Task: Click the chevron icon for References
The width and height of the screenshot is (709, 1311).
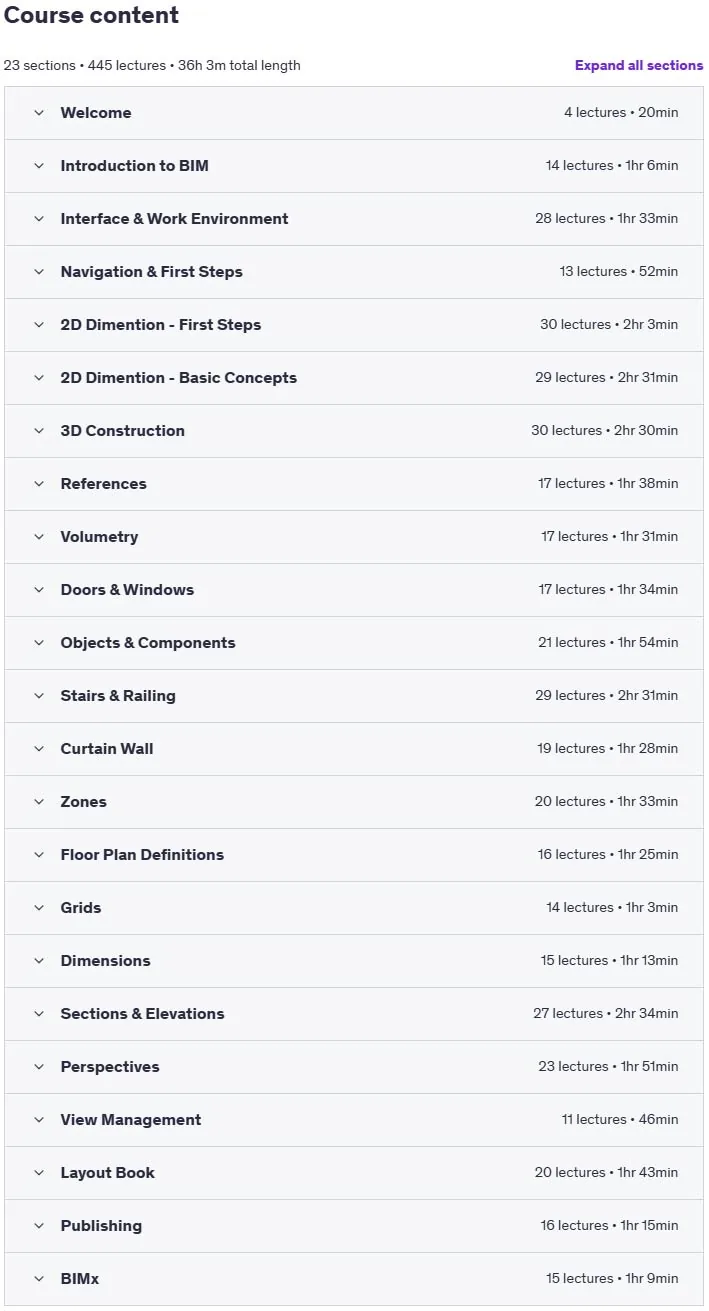Action: point(39,484)
